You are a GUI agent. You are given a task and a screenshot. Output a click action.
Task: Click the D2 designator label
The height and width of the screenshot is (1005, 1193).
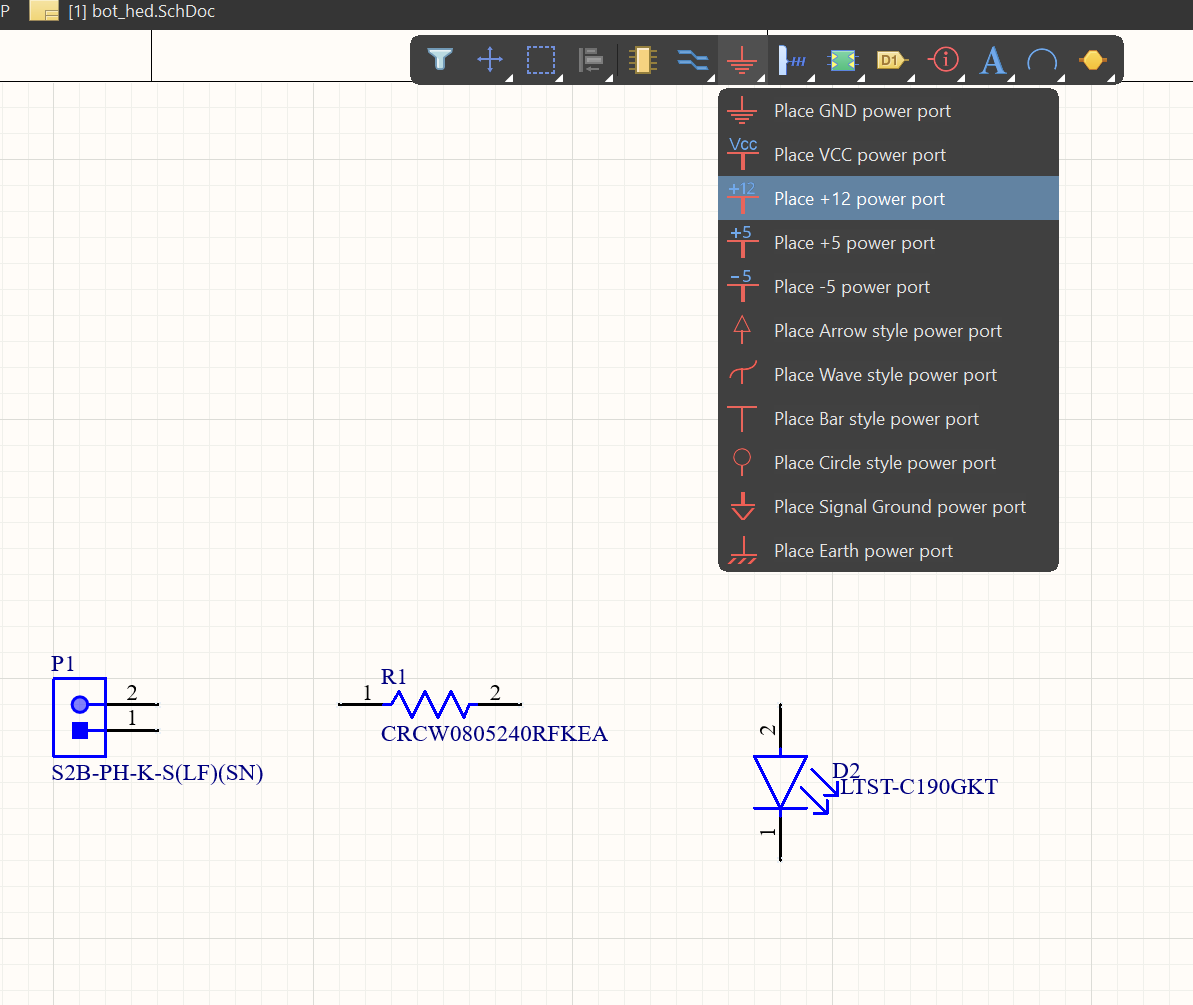coord(845,770)
